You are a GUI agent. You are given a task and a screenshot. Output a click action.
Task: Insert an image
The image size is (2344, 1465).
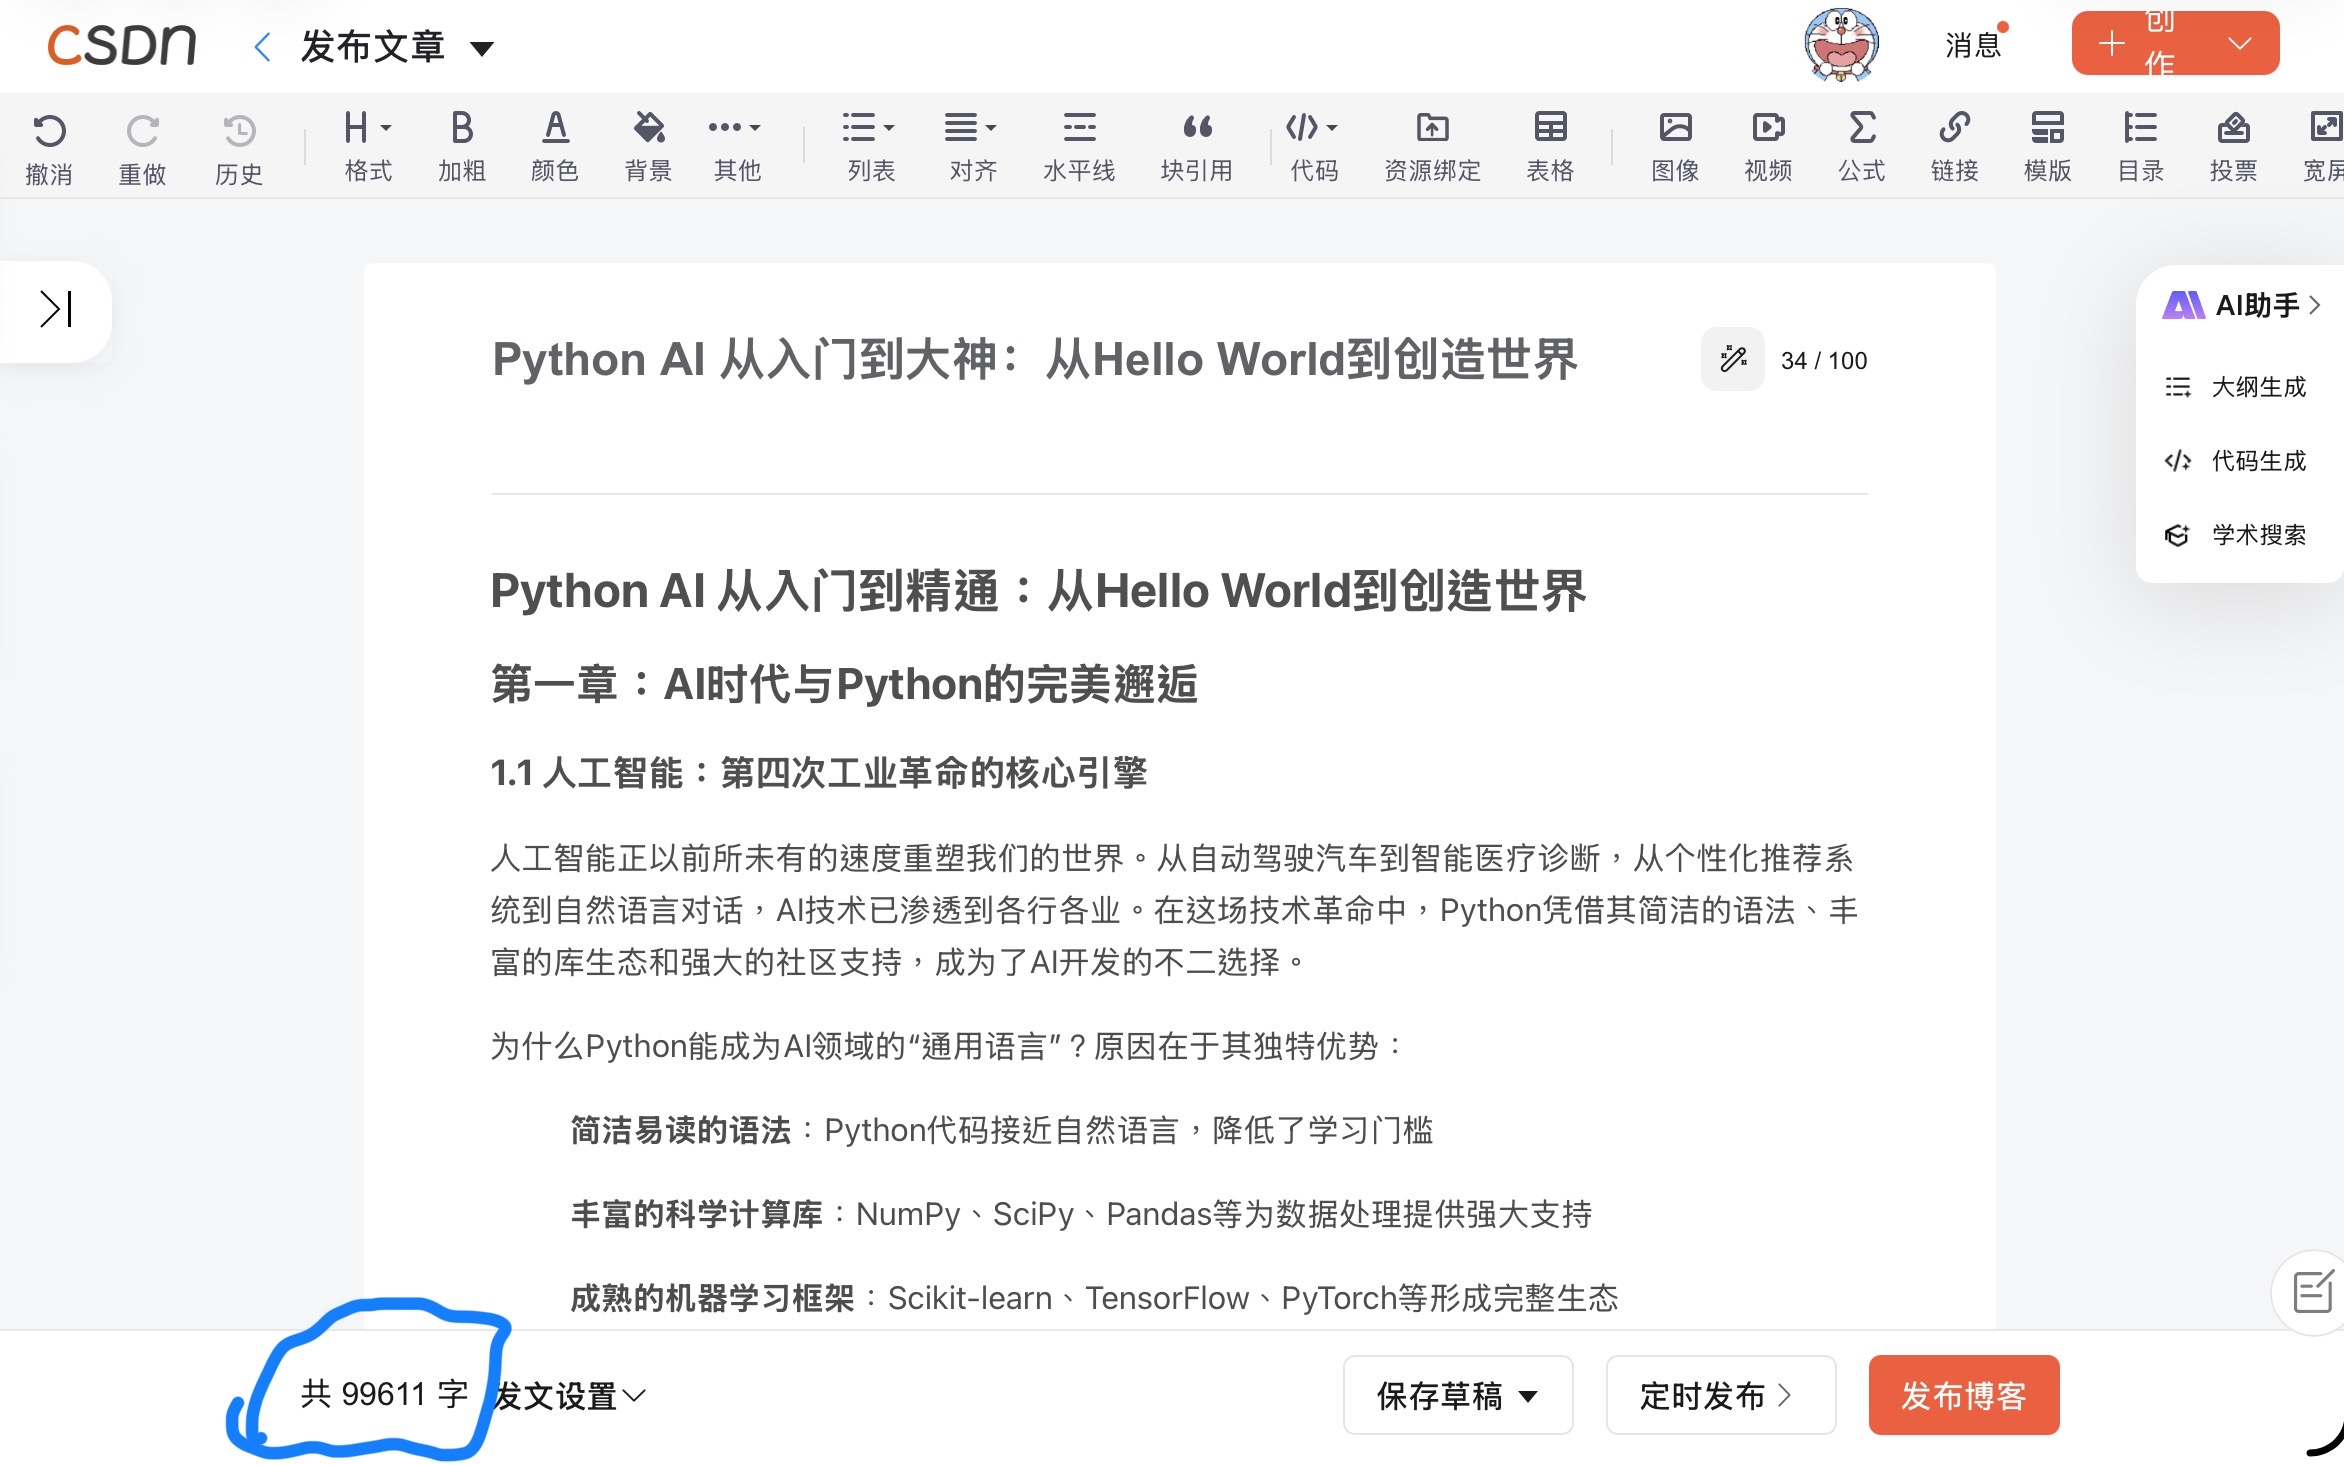click(1674, 145)
